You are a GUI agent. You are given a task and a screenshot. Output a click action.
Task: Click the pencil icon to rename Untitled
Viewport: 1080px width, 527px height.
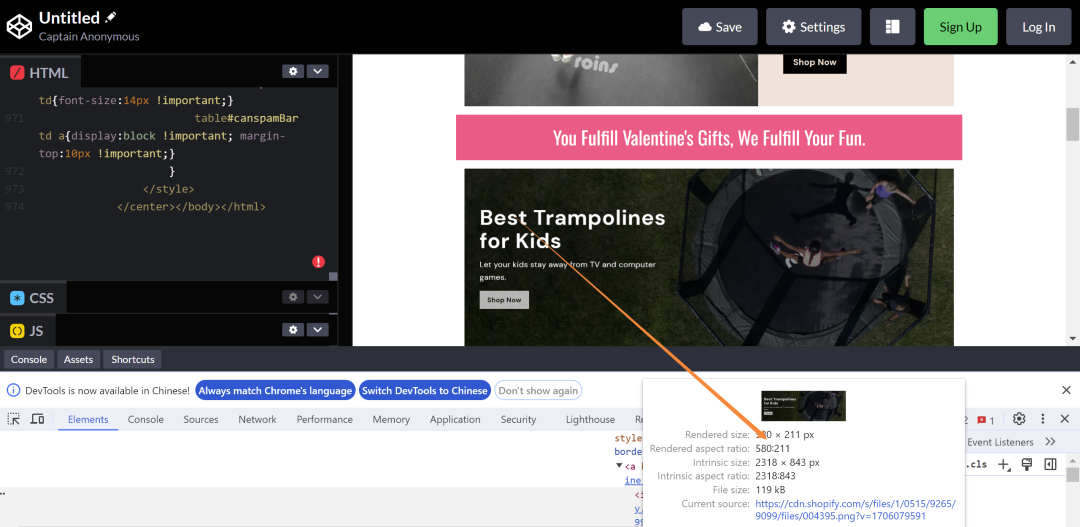click(111, 17)
